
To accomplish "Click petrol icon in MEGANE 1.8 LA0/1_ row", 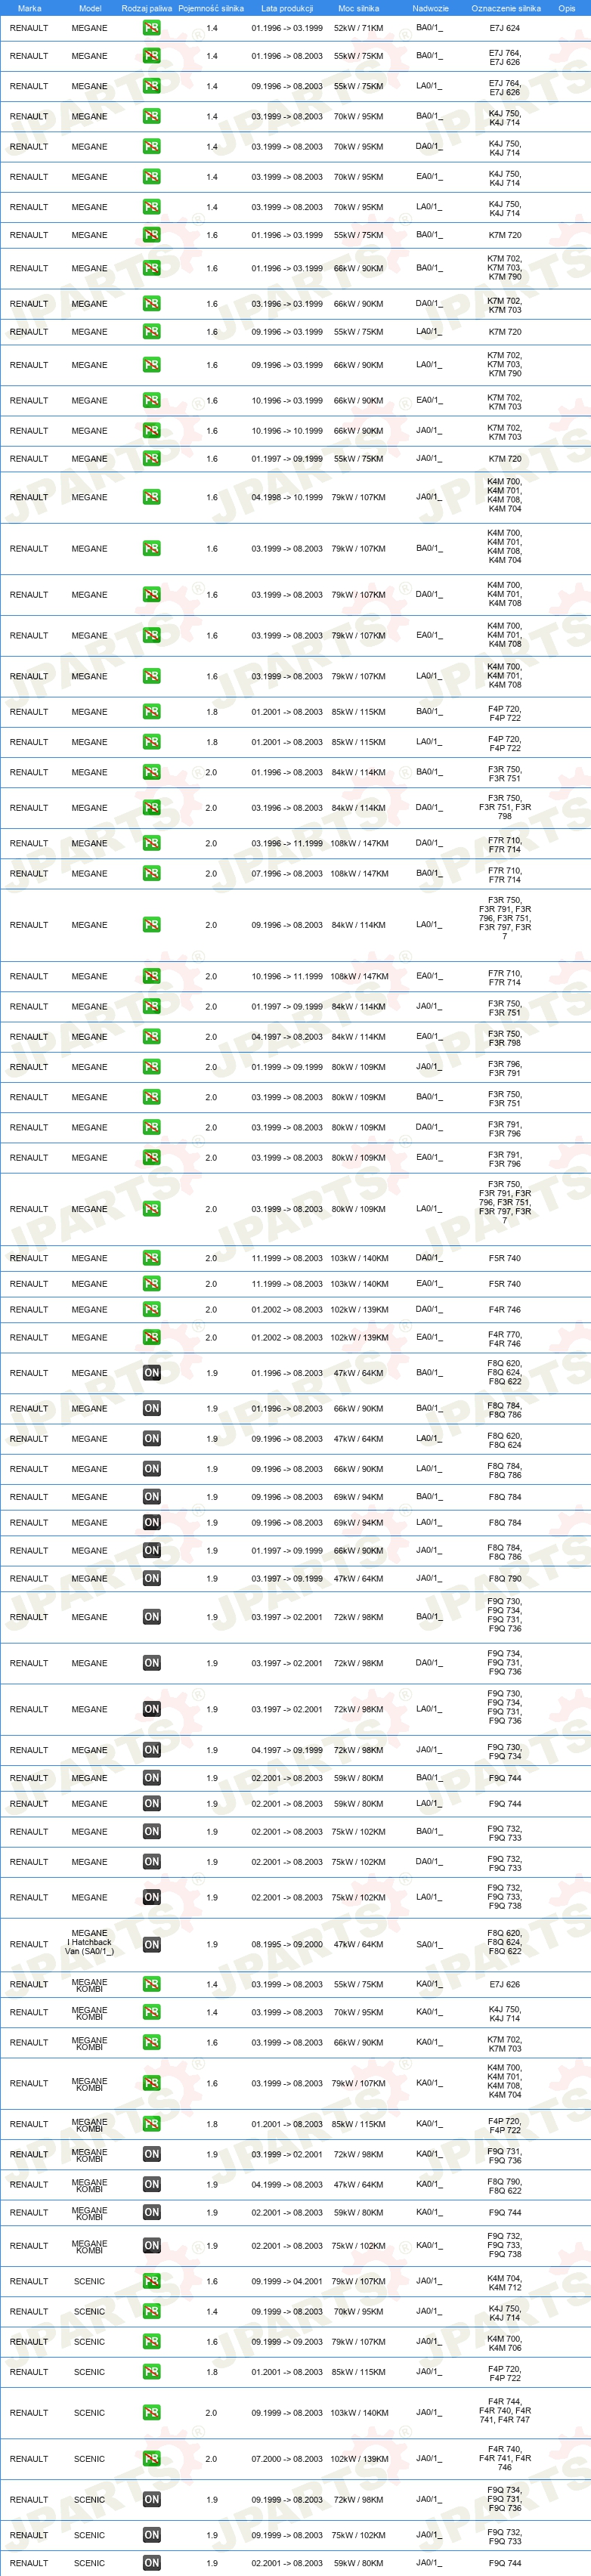I will [x=151, y=742].
